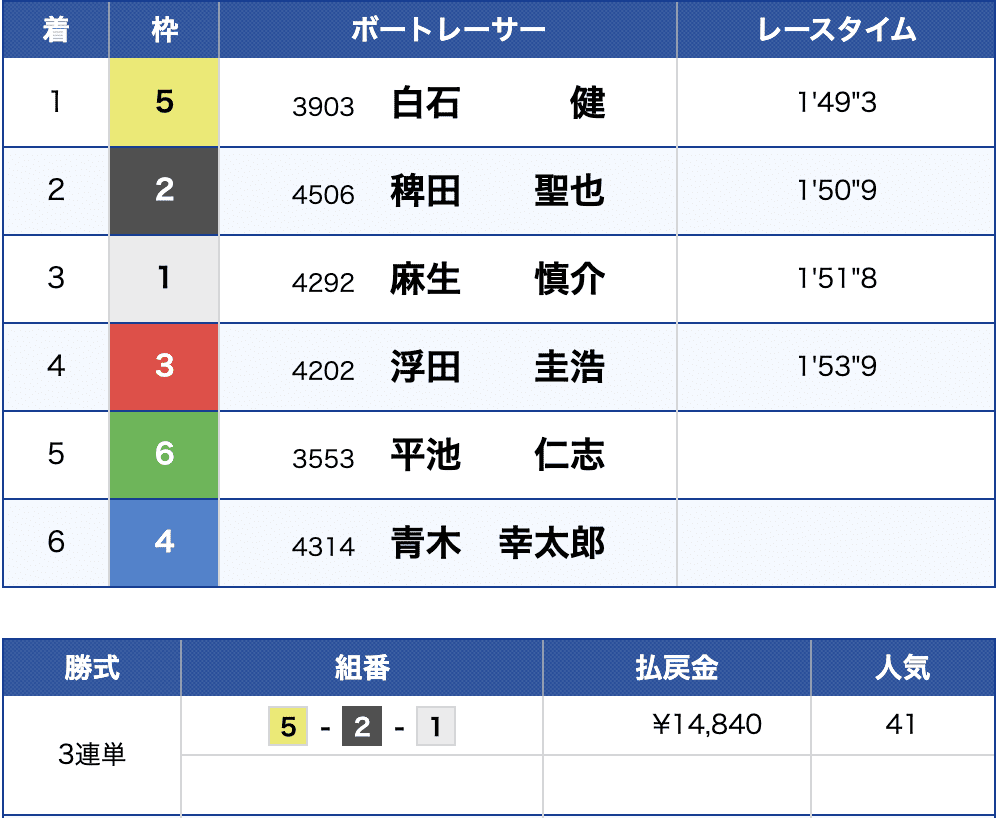
Task: Click the white 1 badge in 組番
Action: tap(436, 726)
